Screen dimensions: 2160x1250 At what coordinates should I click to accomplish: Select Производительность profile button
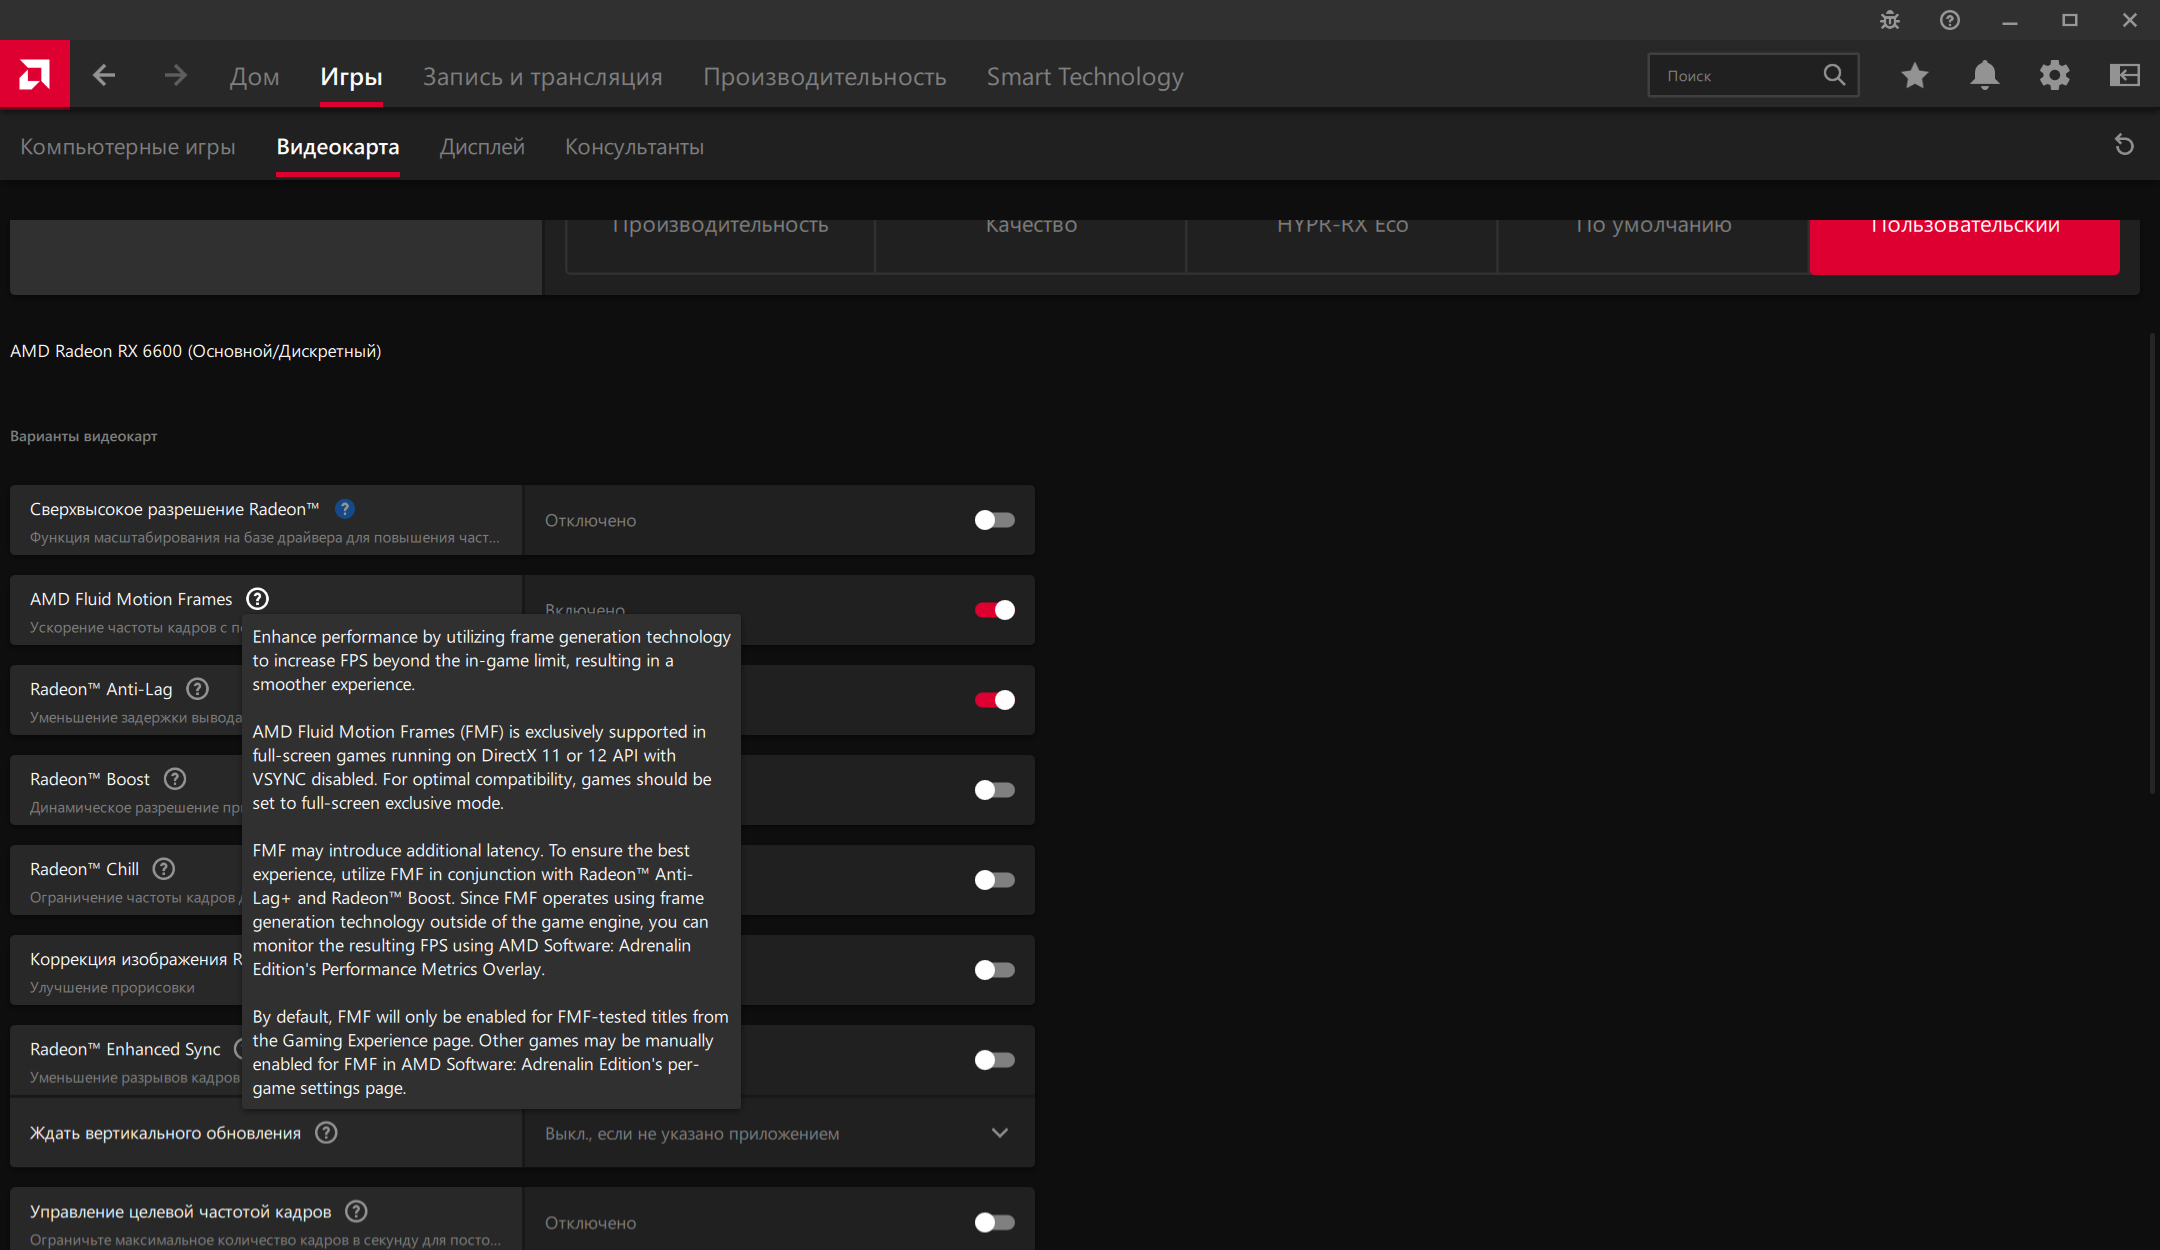pyautogui.click(x=720, y=245)
